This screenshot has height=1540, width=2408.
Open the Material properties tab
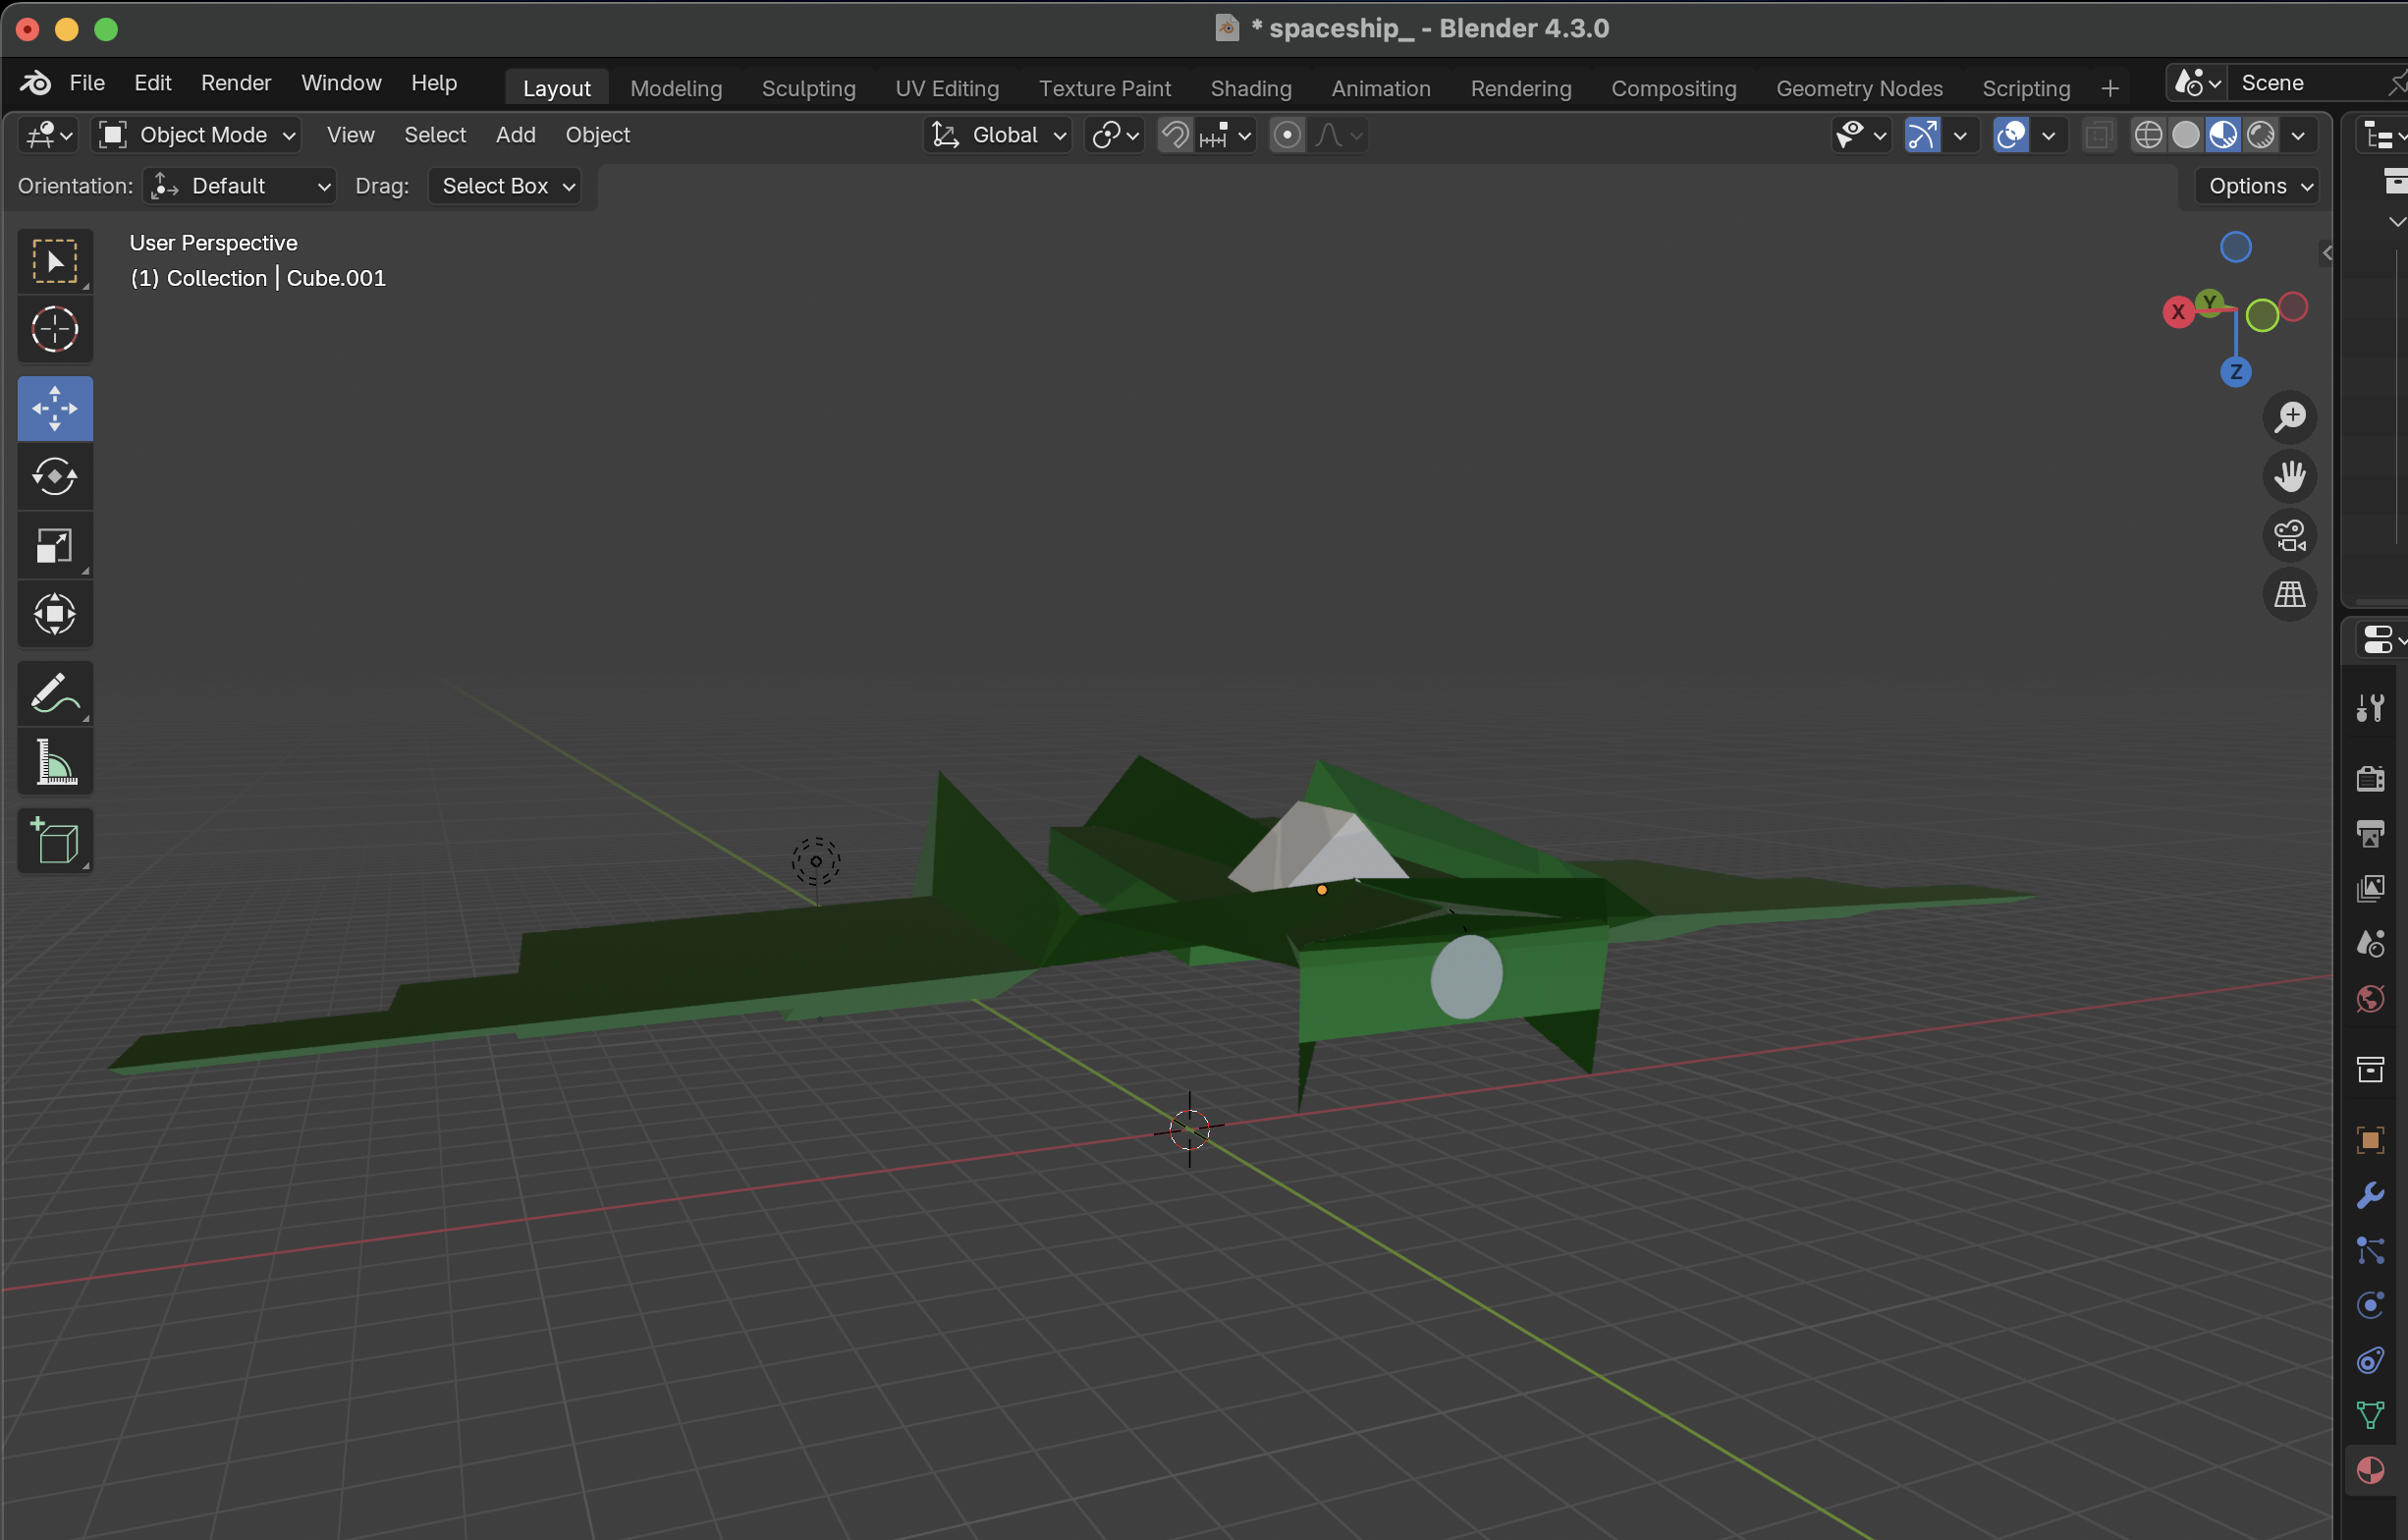[2370, 1470]
